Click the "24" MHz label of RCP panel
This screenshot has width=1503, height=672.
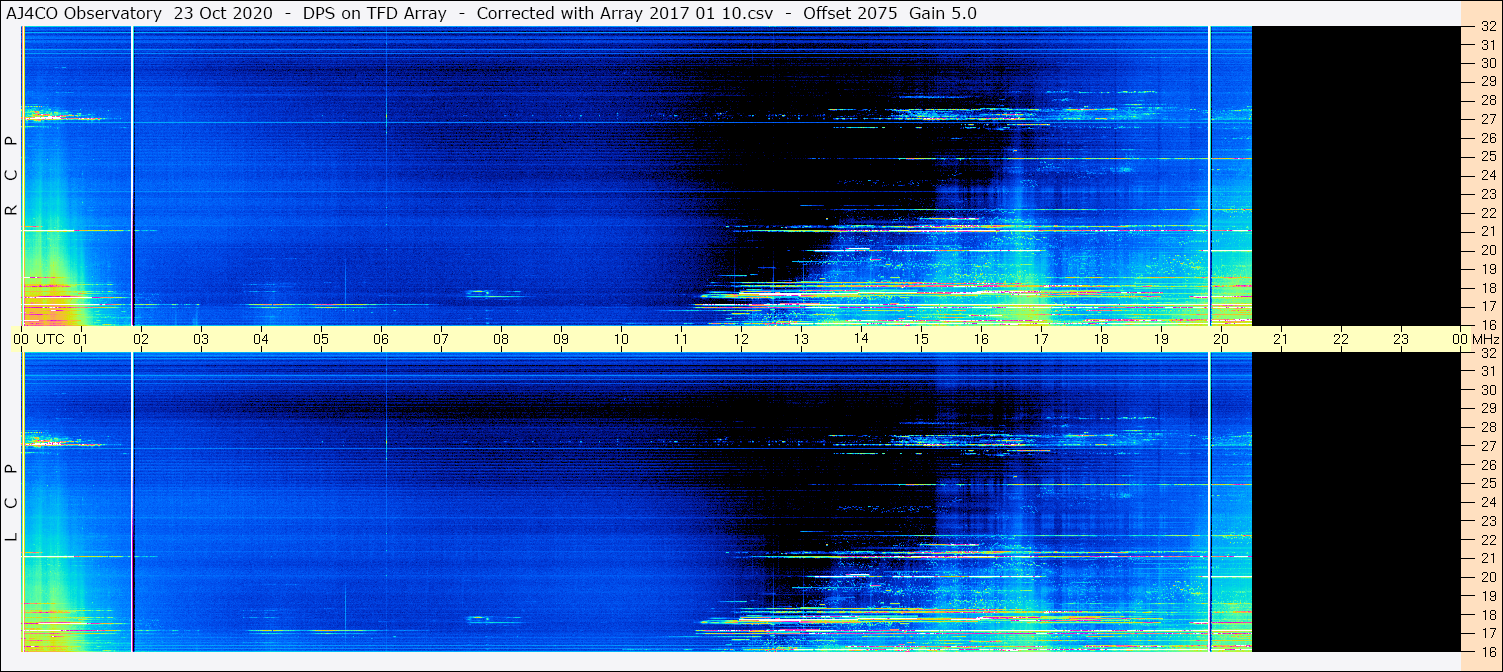1487,175
